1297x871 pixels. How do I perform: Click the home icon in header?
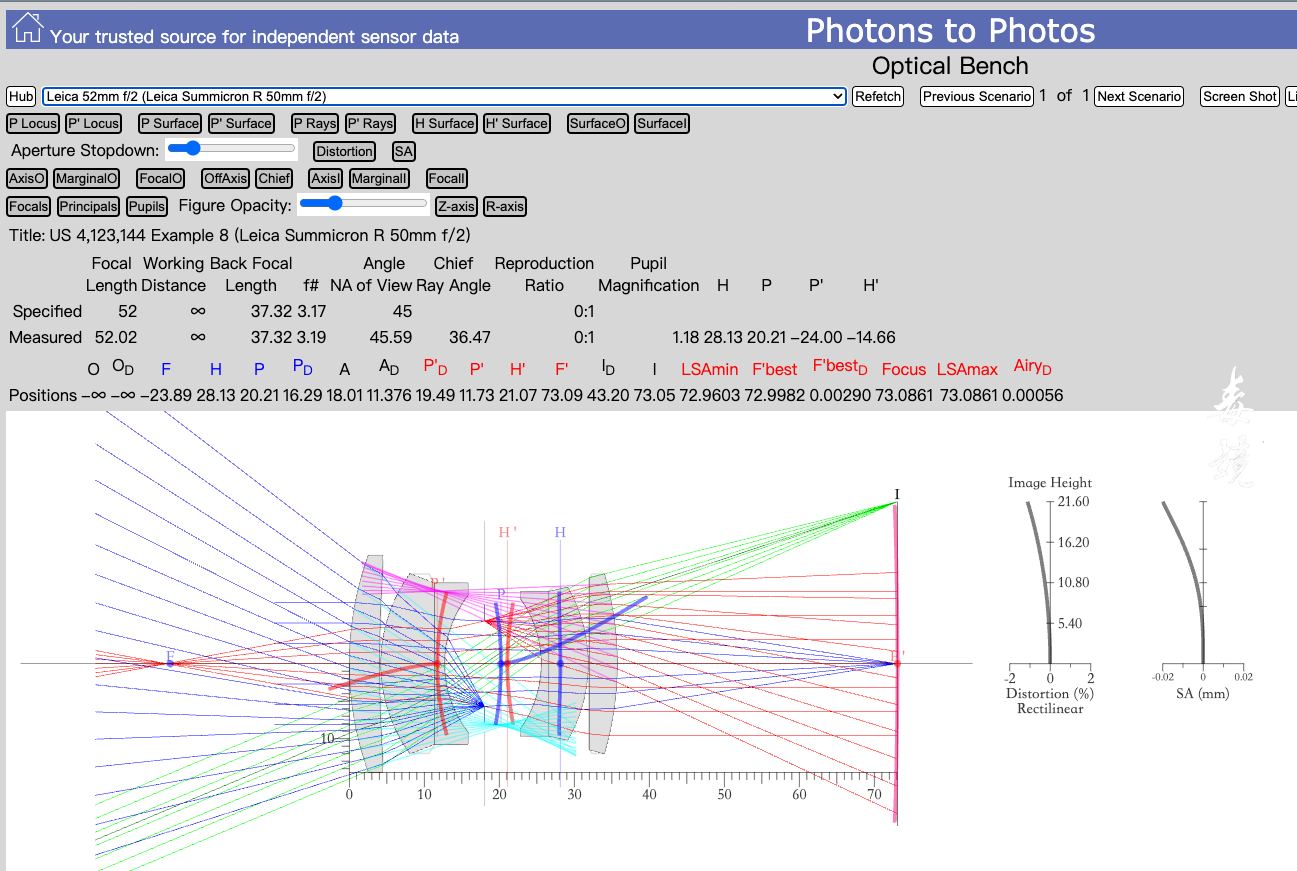pos(27,29)
